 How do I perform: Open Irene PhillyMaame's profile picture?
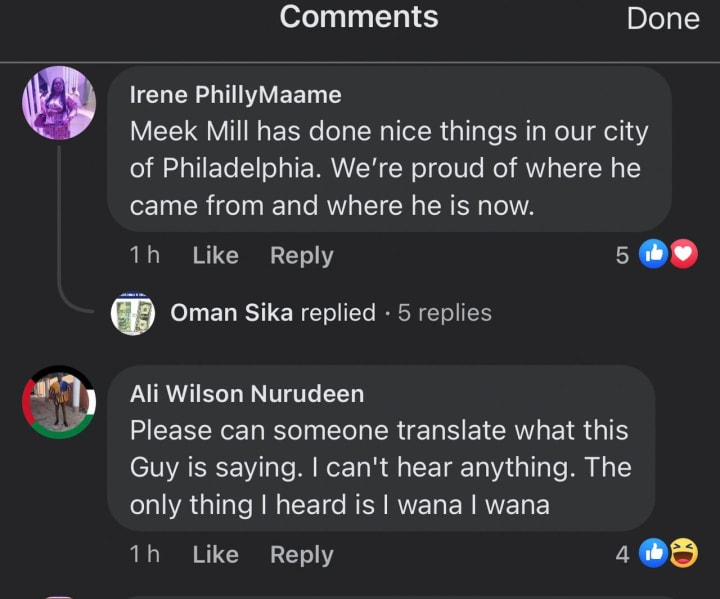tap(58, 103)
